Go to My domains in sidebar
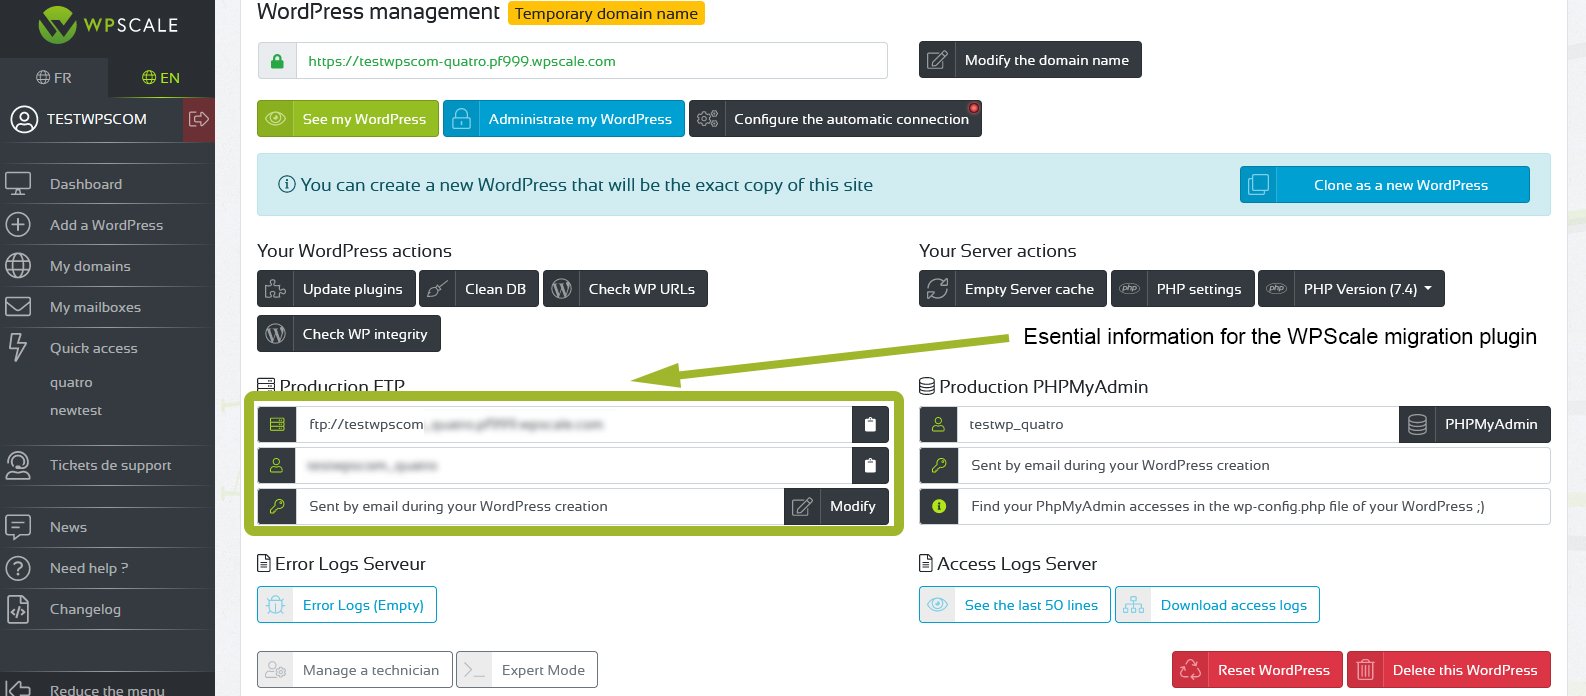 pos(90,266)
